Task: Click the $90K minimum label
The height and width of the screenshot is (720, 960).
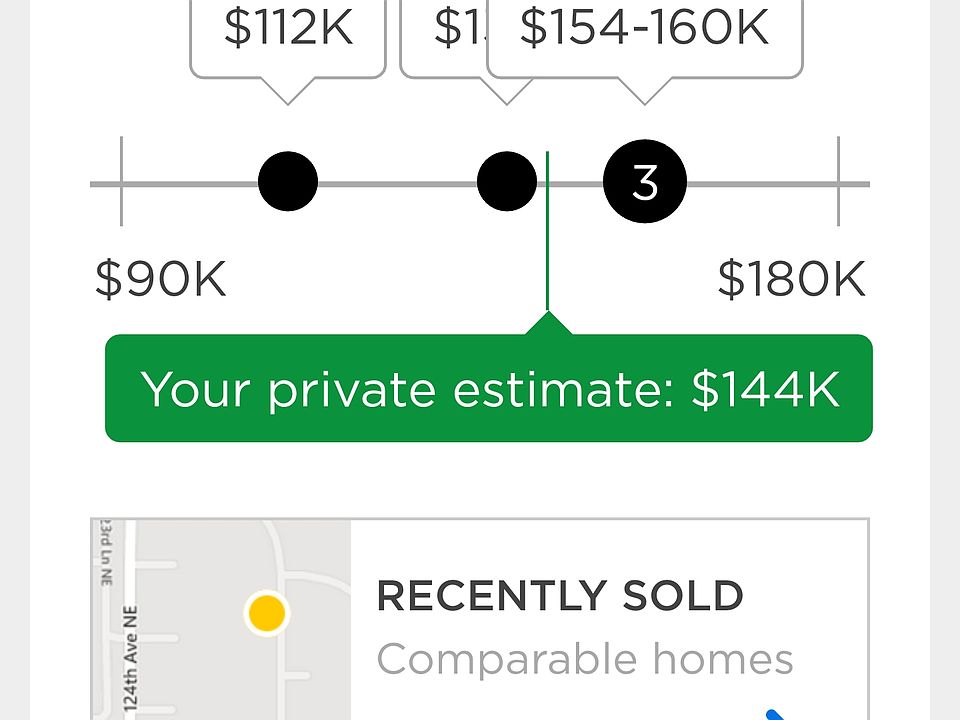Action: click(160, 279)
